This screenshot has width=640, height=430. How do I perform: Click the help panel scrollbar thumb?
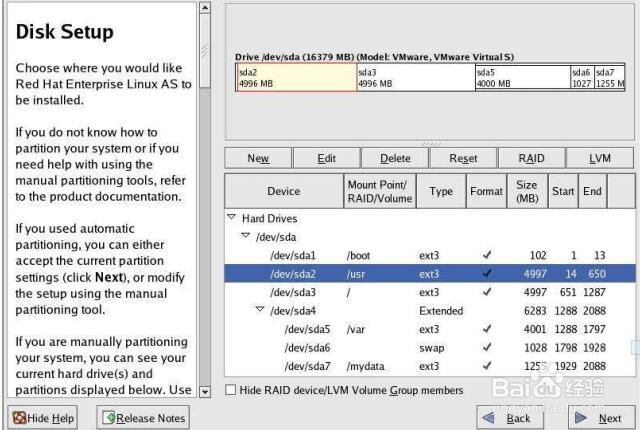(x=205, y=51)
